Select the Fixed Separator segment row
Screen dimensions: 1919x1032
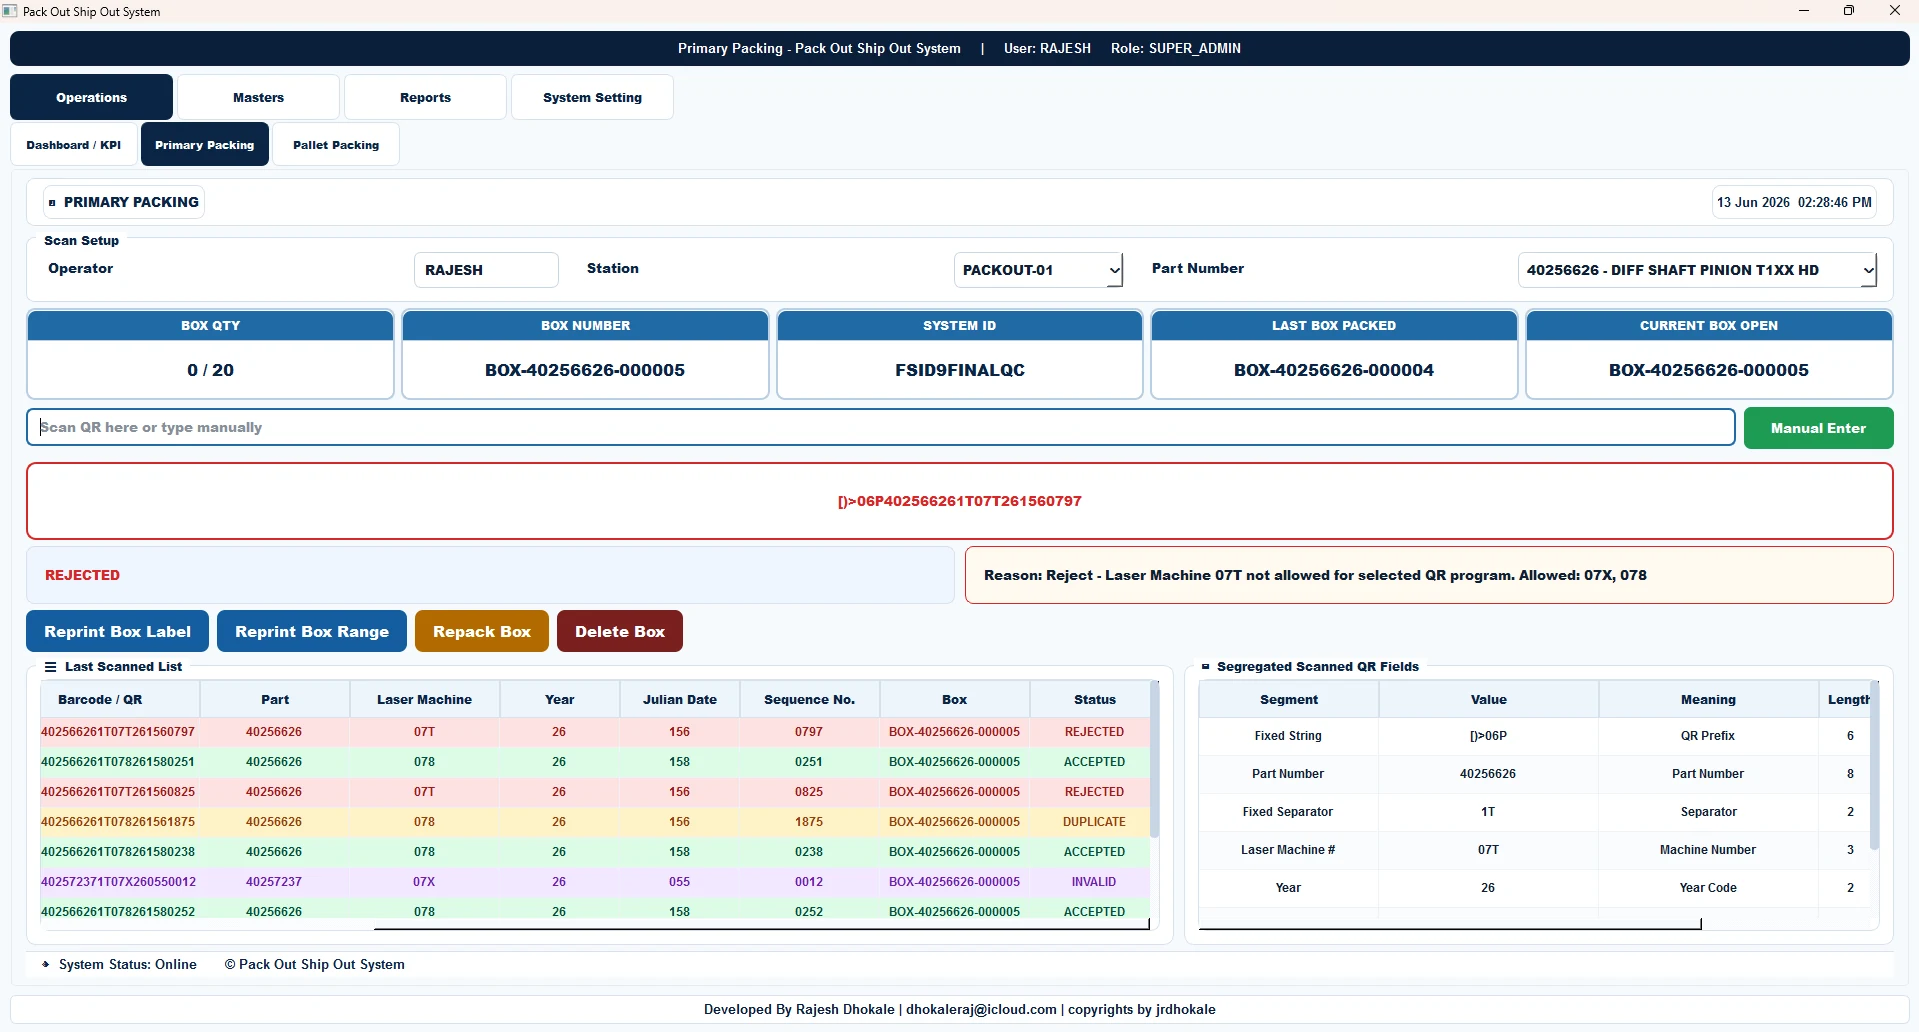click(x=1534, y=812)
